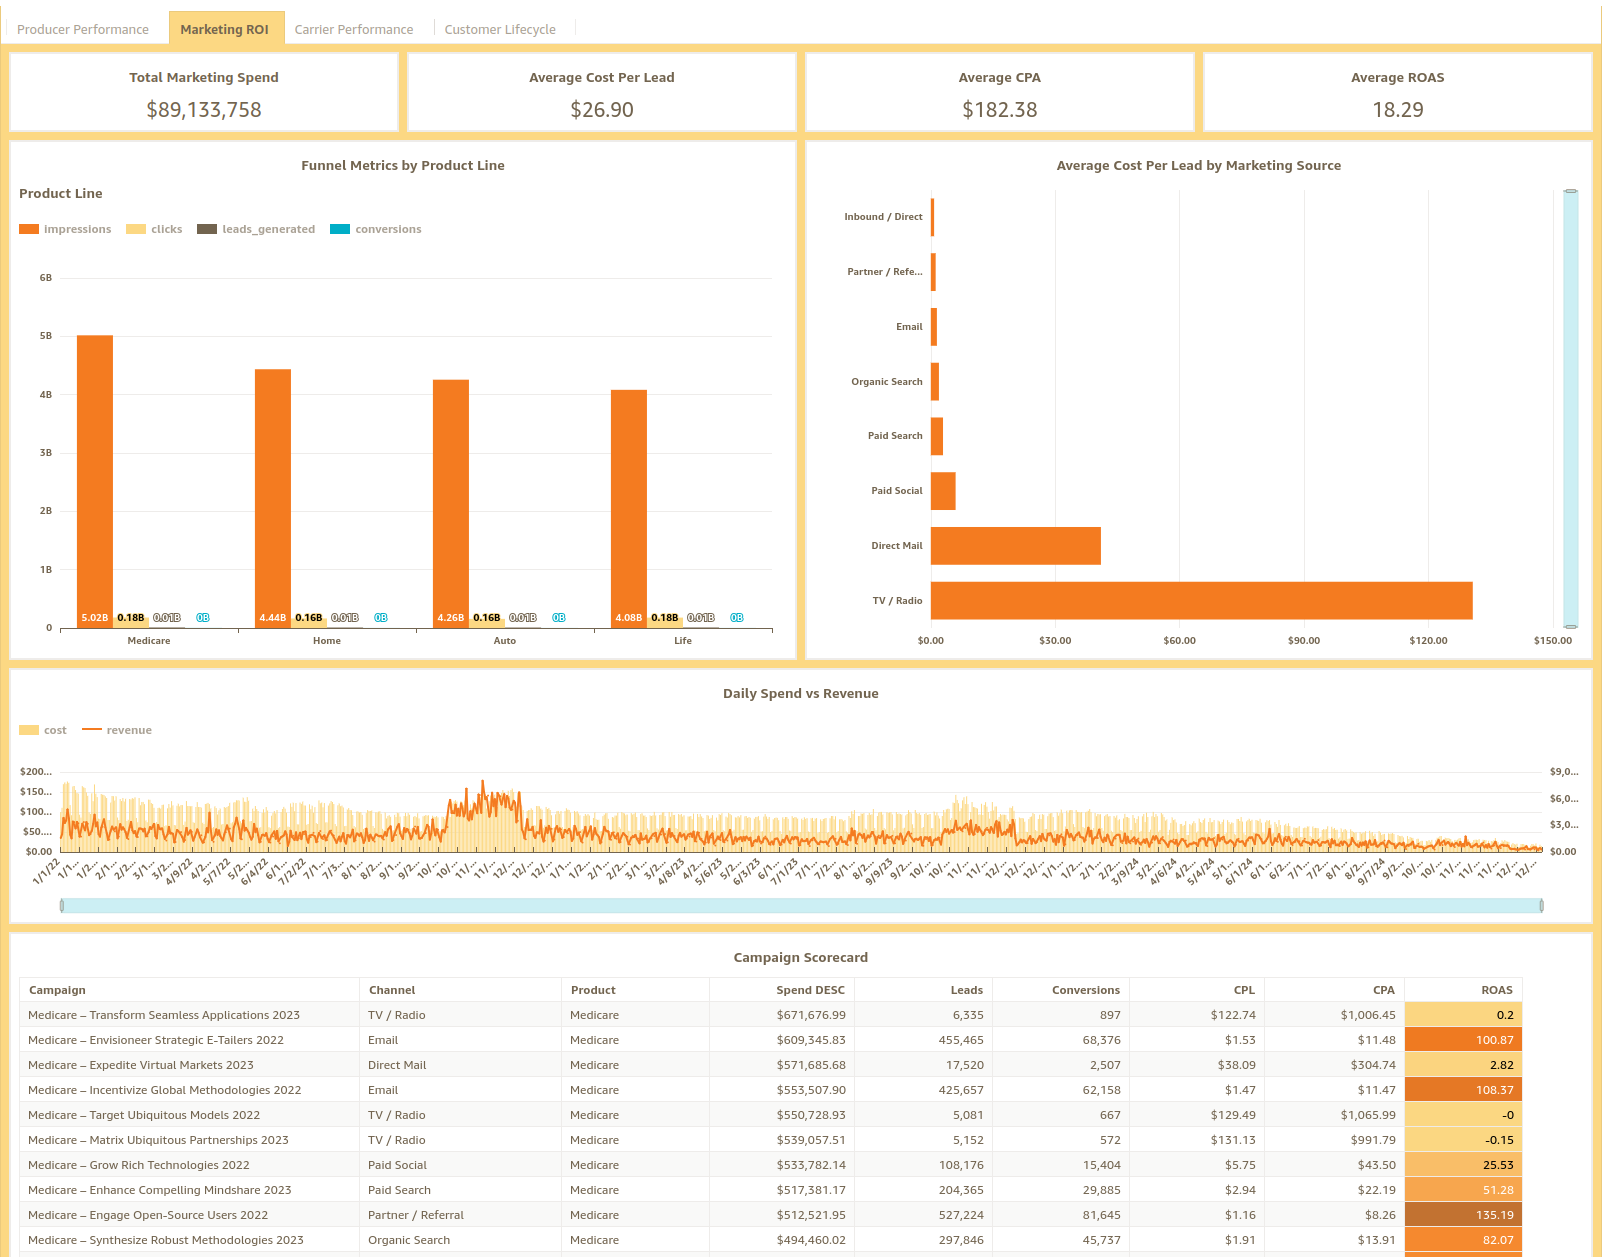The width and height of the screenshot is (1602, 1257).
Task: Sort the table by the Spend DESC column
Action: click(x=811, y=990)
